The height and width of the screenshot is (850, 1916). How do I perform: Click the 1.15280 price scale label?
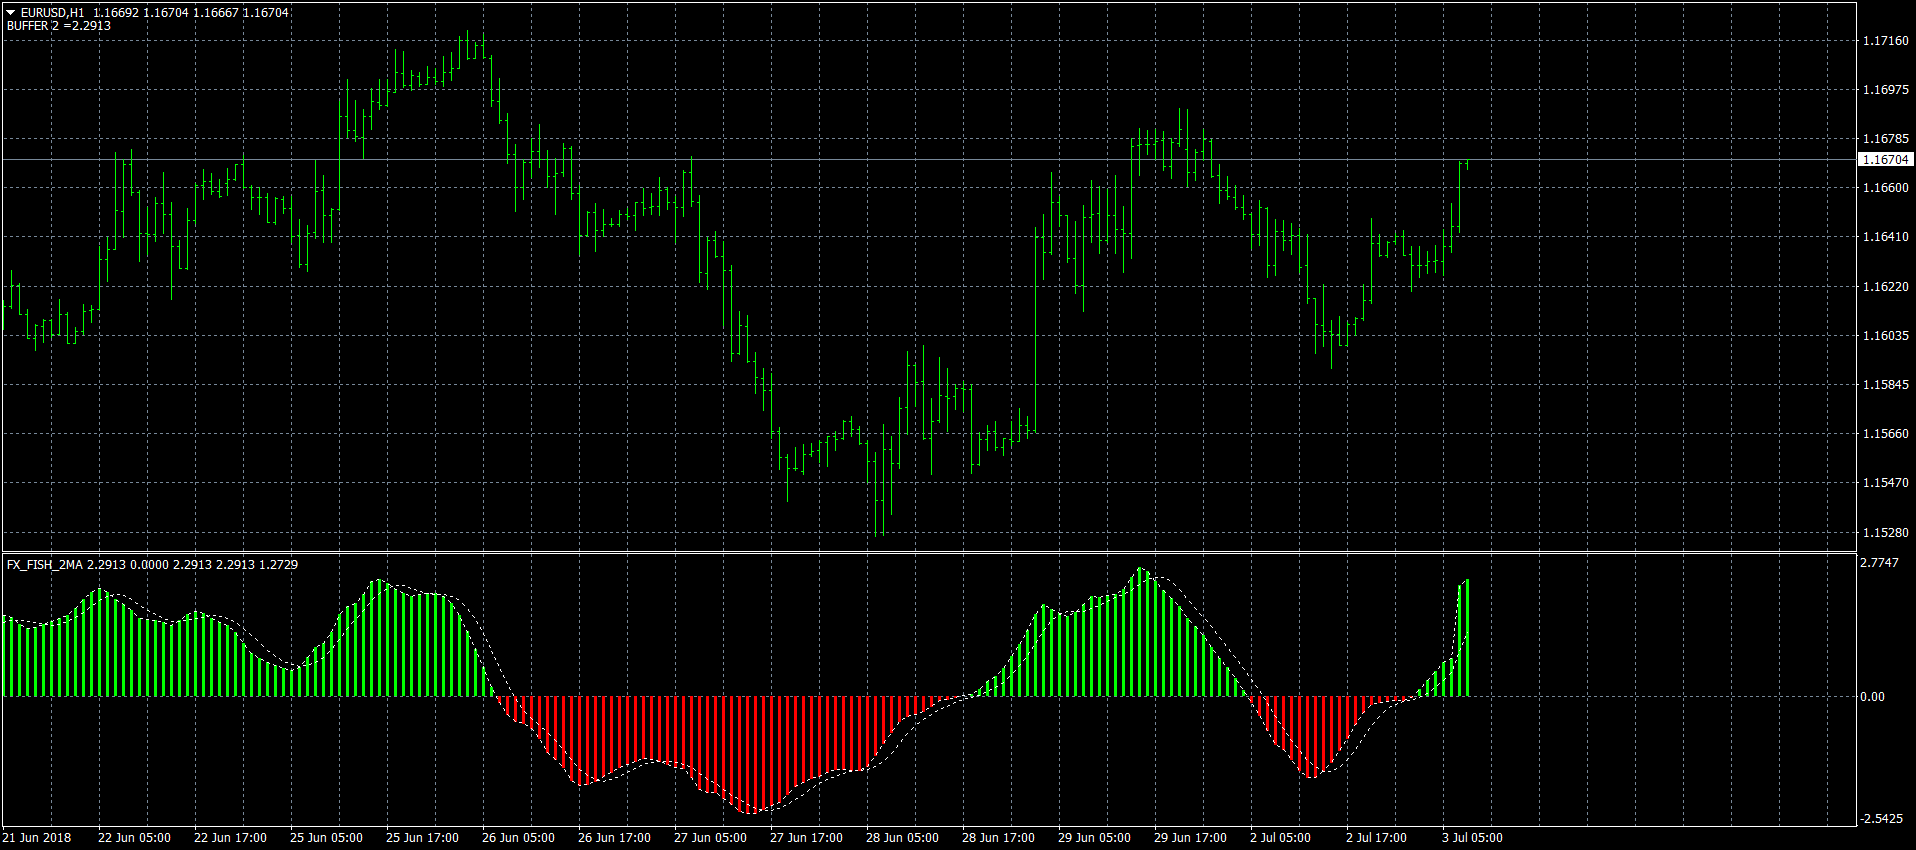(x=1886, y=533)
